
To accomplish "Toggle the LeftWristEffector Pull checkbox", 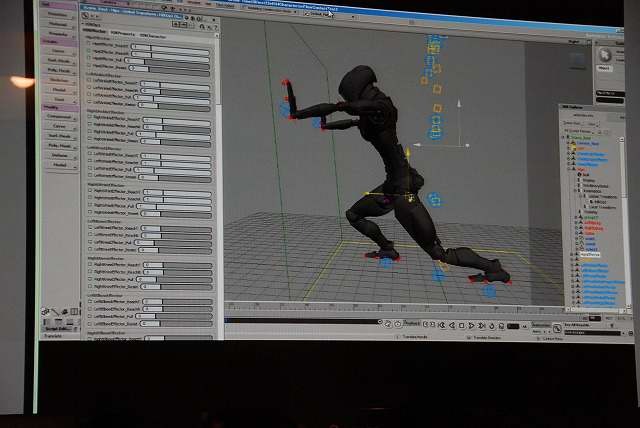I will [x=89, y=95].
